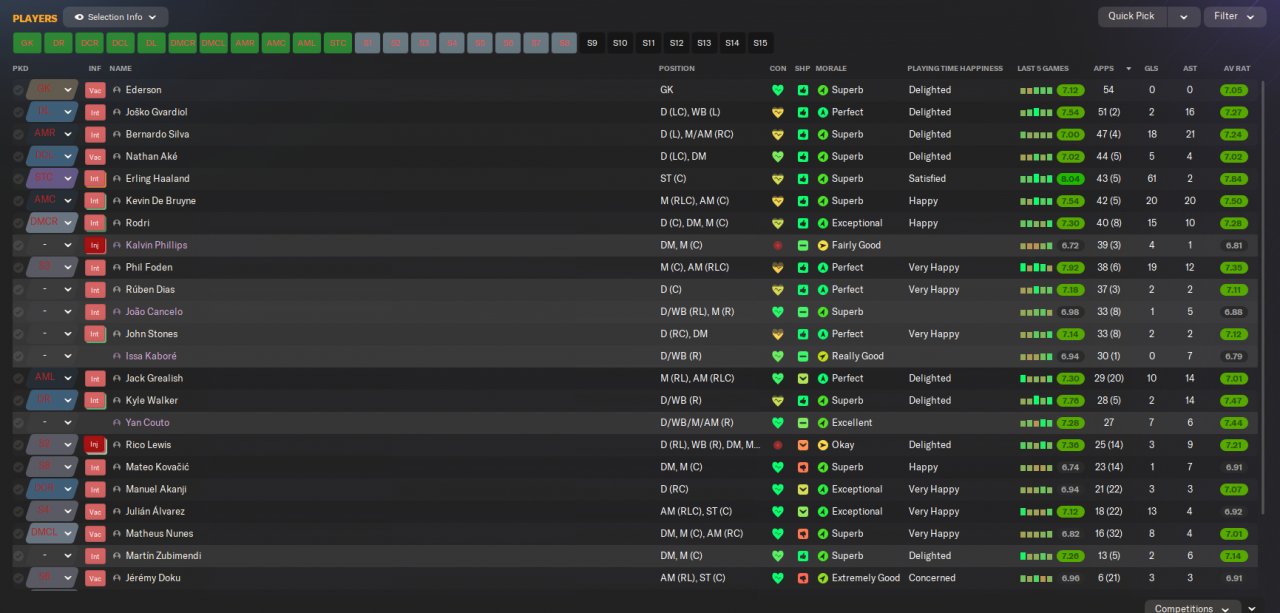Click the person icon beside Erling Haaland's name

coord(117,179)
